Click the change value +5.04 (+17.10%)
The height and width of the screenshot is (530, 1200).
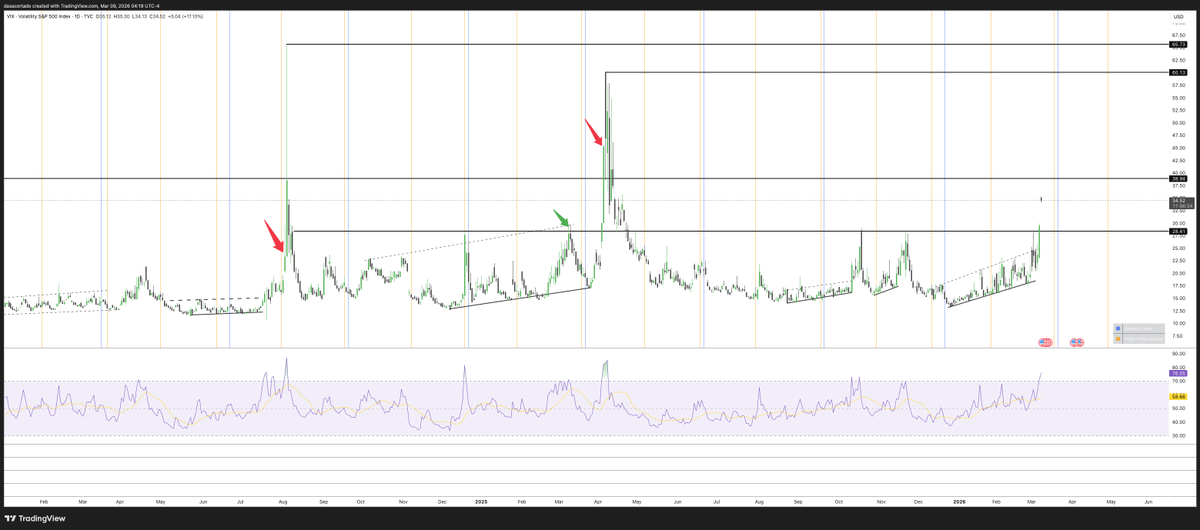(x=186, y=16)
